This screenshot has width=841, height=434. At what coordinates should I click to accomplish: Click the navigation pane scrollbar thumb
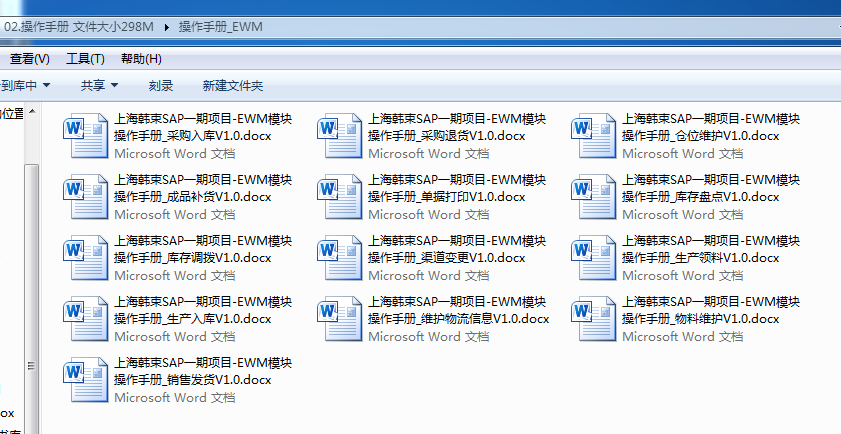pos(32,300)
